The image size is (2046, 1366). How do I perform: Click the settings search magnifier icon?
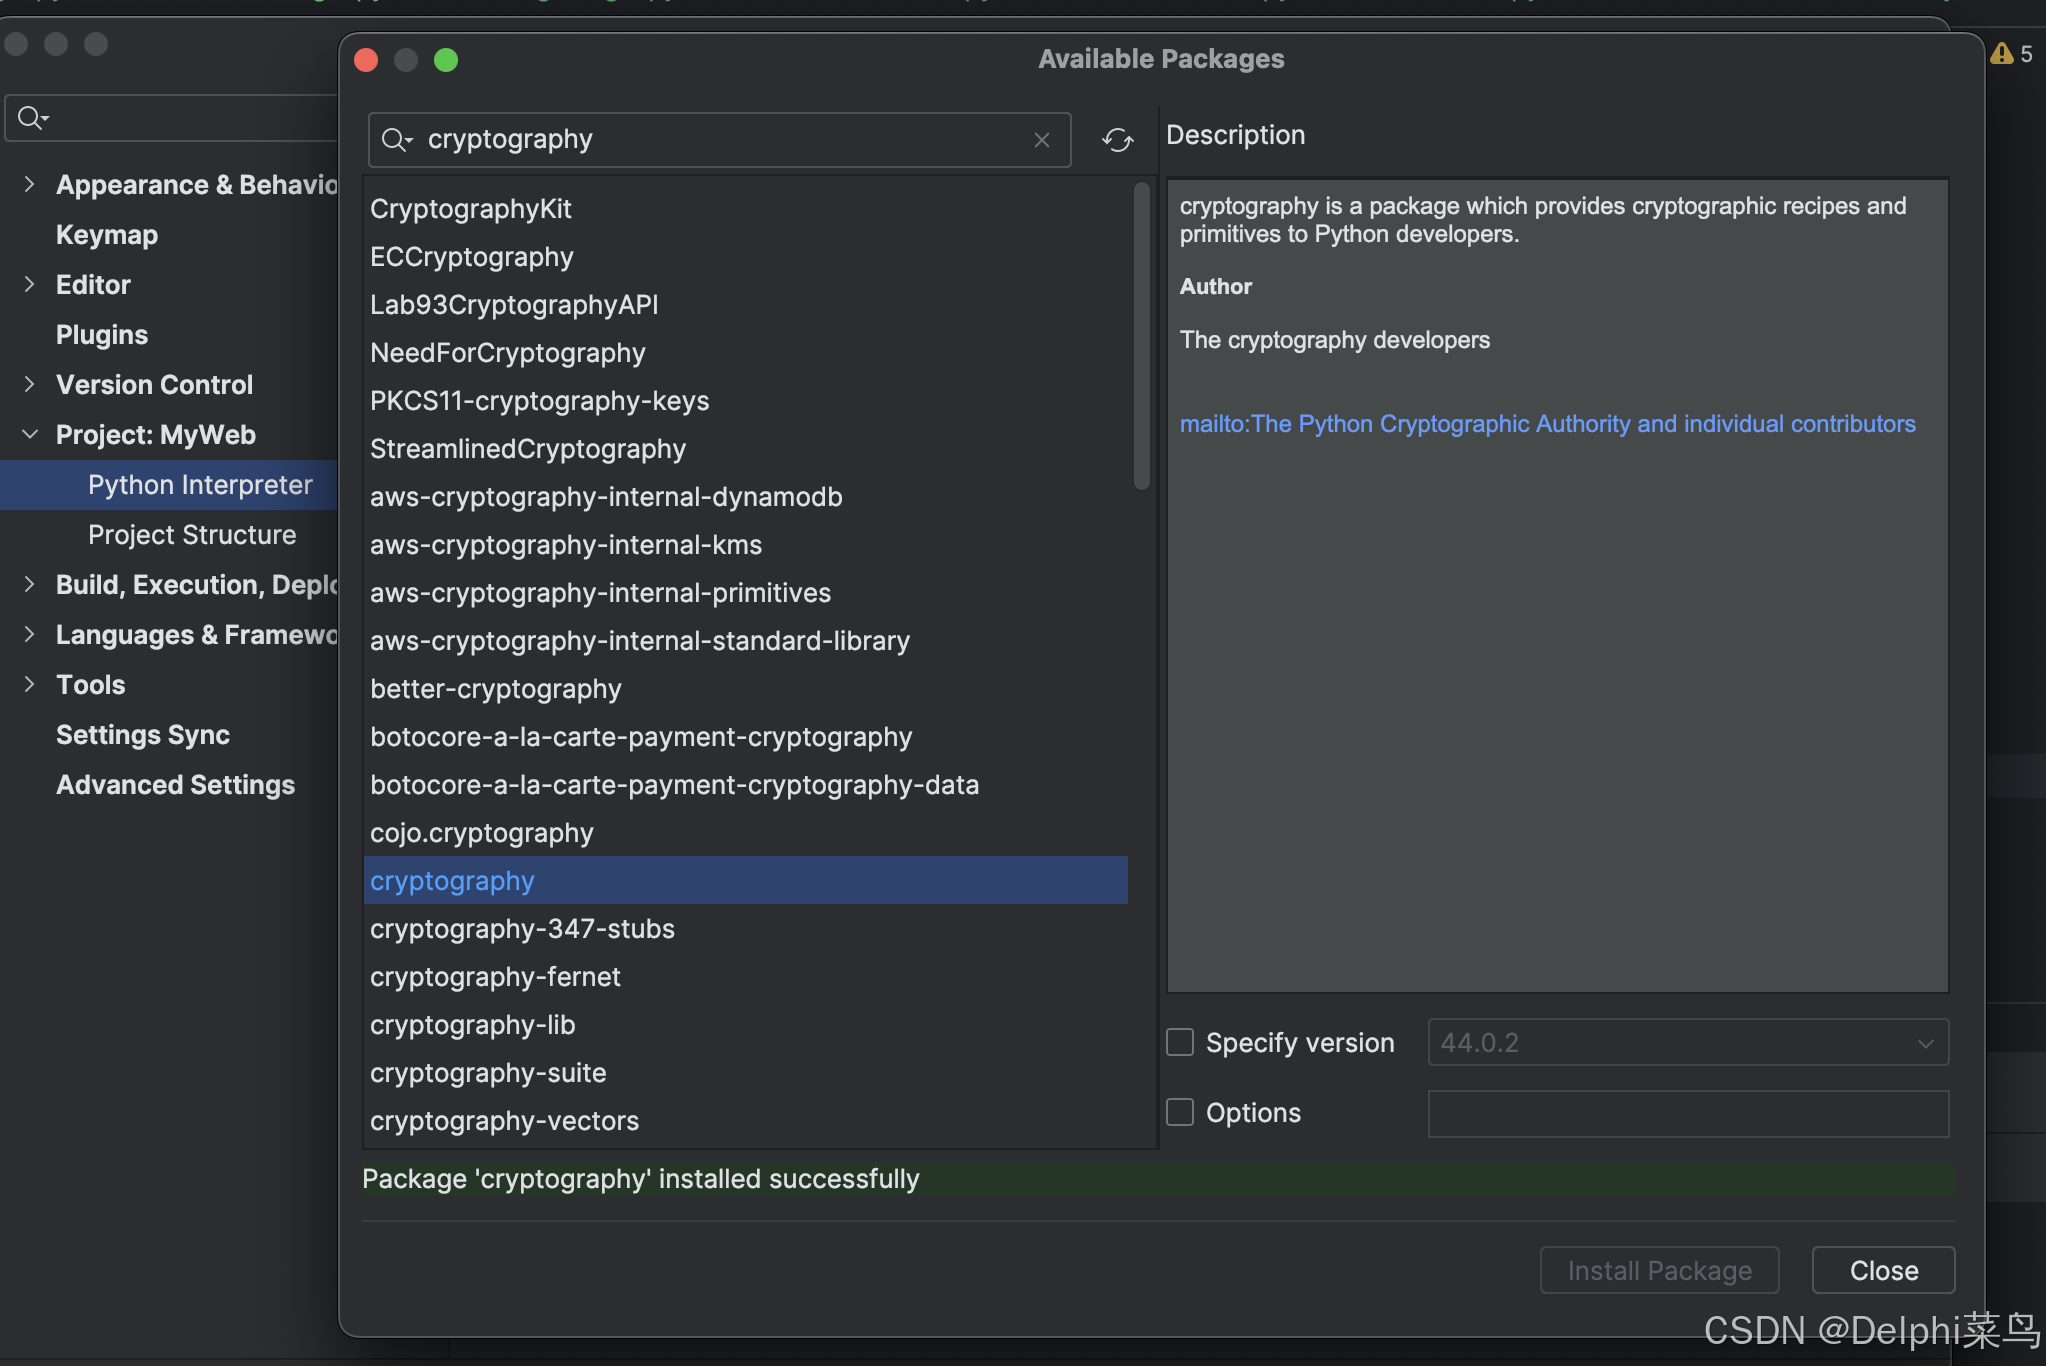(x=32, y=118)
